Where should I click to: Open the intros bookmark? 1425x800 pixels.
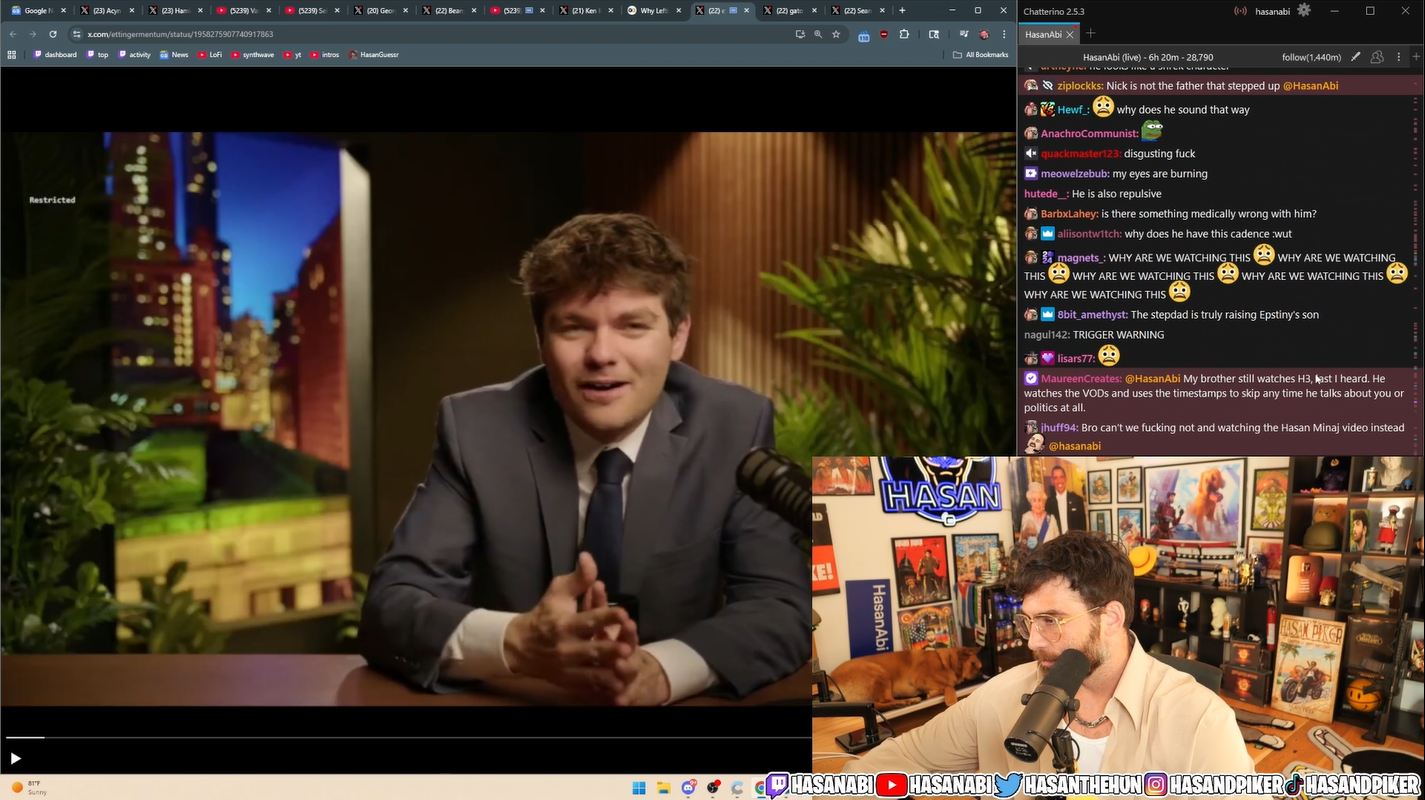(x=325, y=55)
